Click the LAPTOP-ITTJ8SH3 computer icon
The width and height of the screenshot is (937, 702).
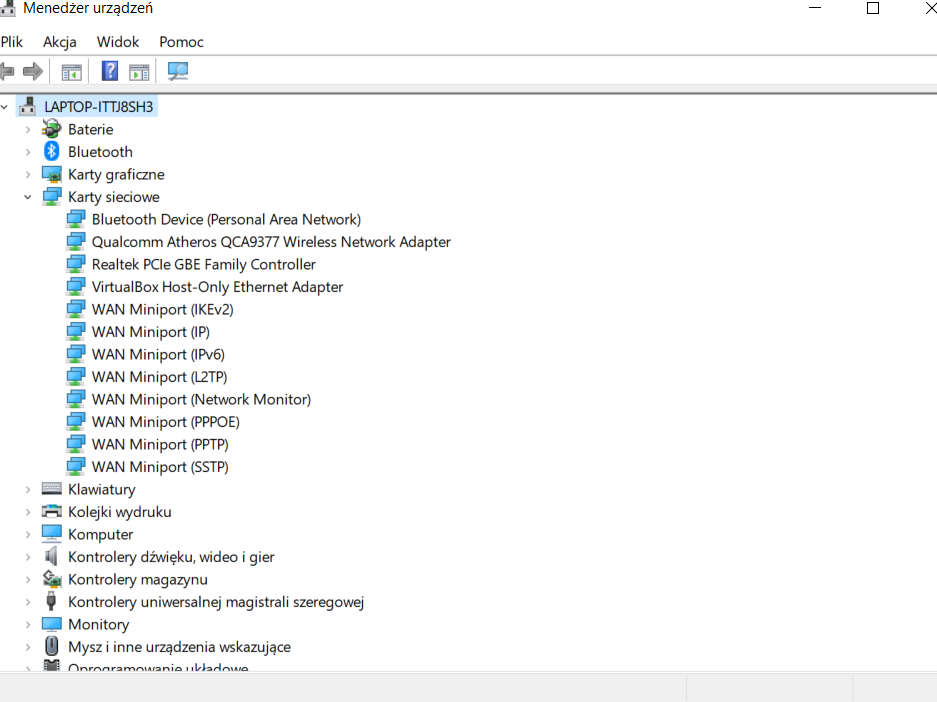coord(27,106)
